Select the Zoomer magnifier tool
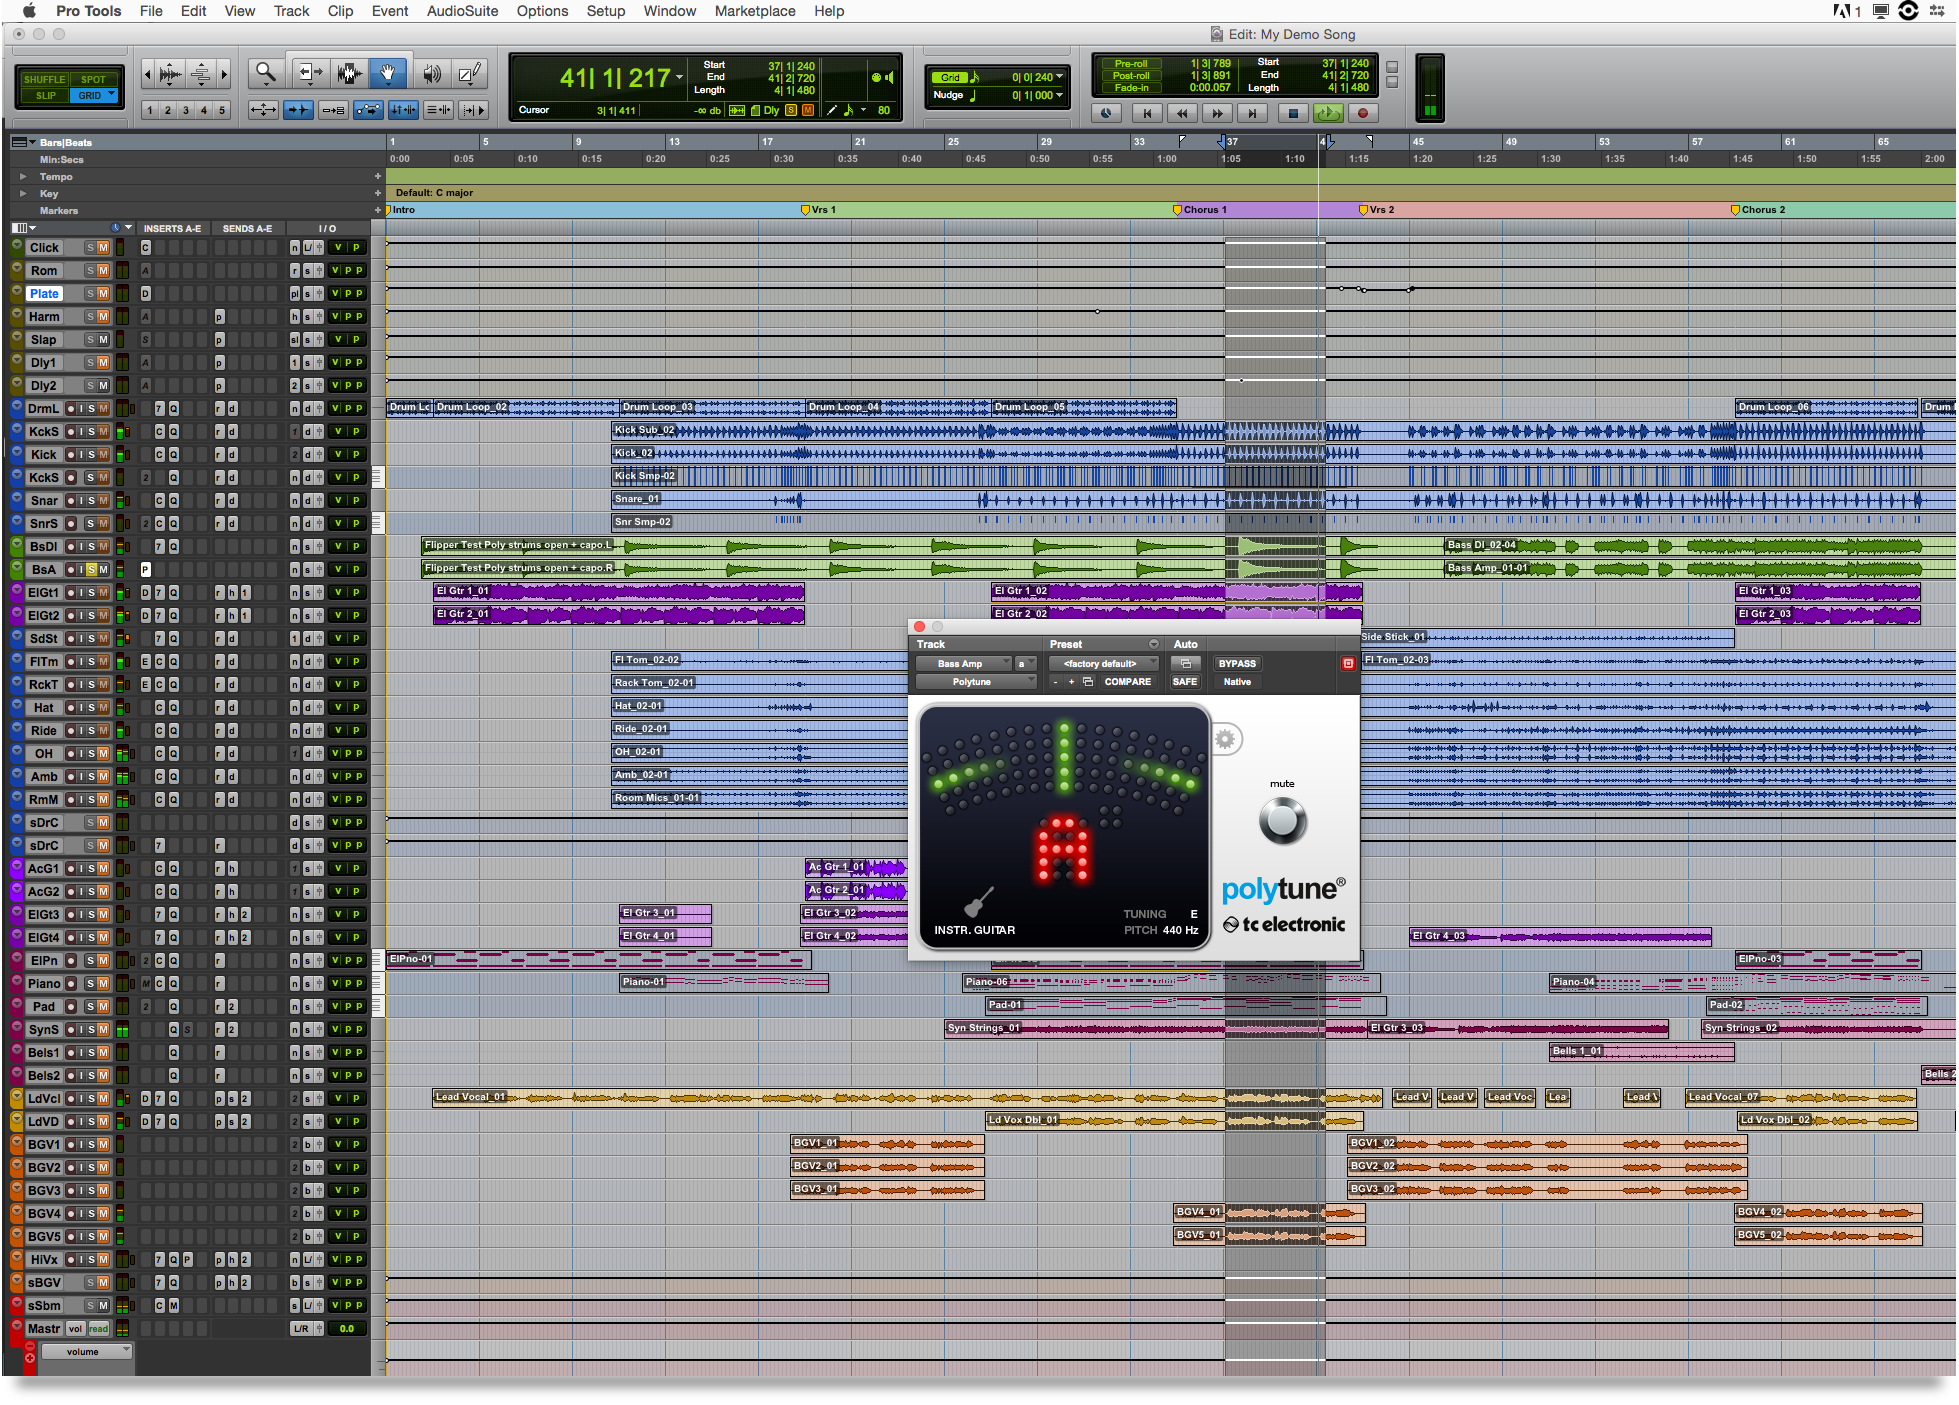The width and height of the screenshot is (1959, 1405). 265,73
